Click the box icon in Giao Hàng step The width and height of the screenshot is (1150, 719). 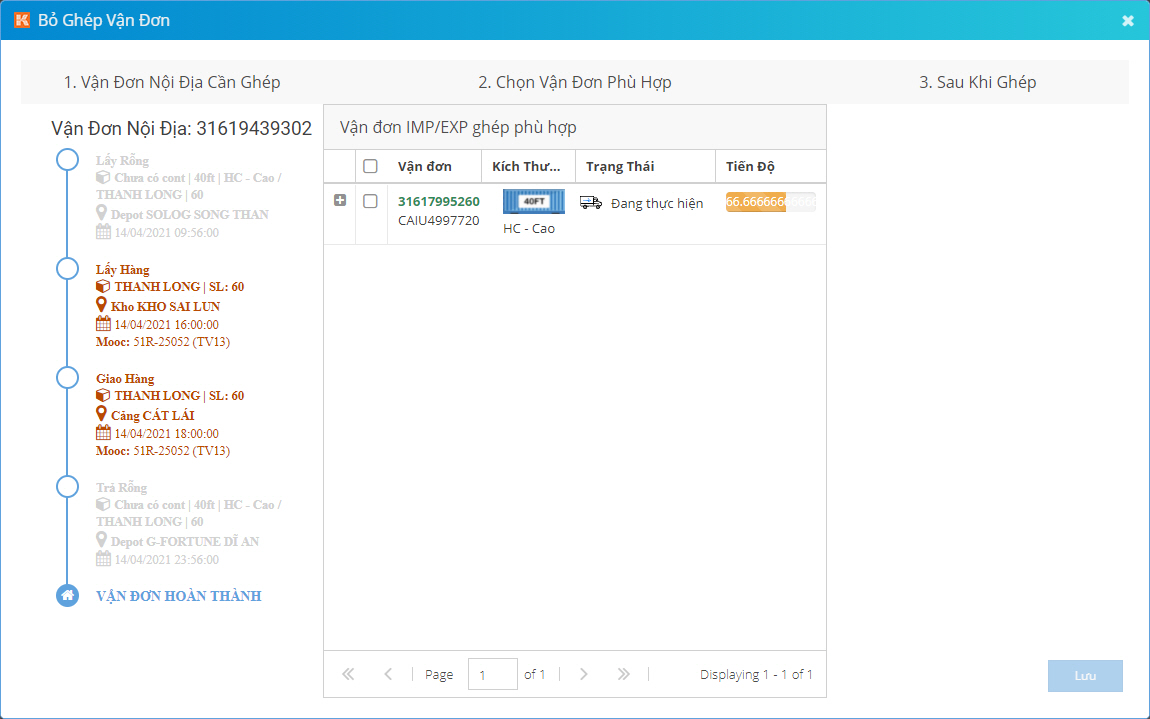103,396
